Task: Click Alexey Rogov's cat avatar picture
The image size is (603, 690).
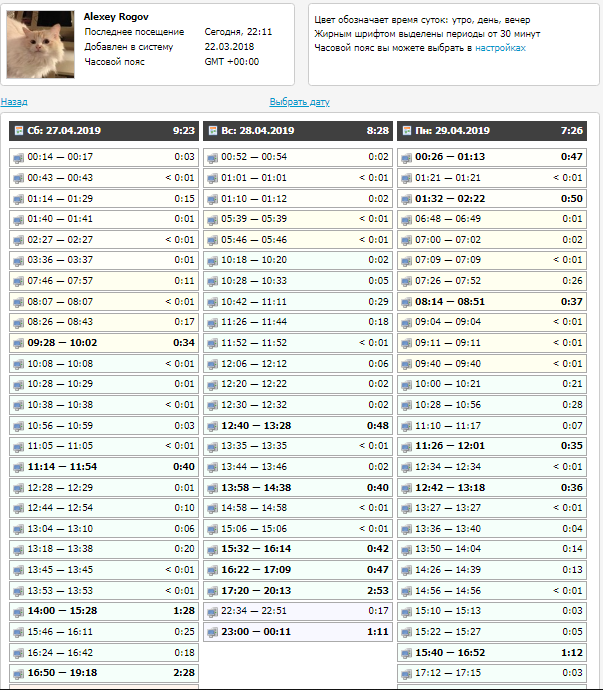Action: tap(40, 45)
